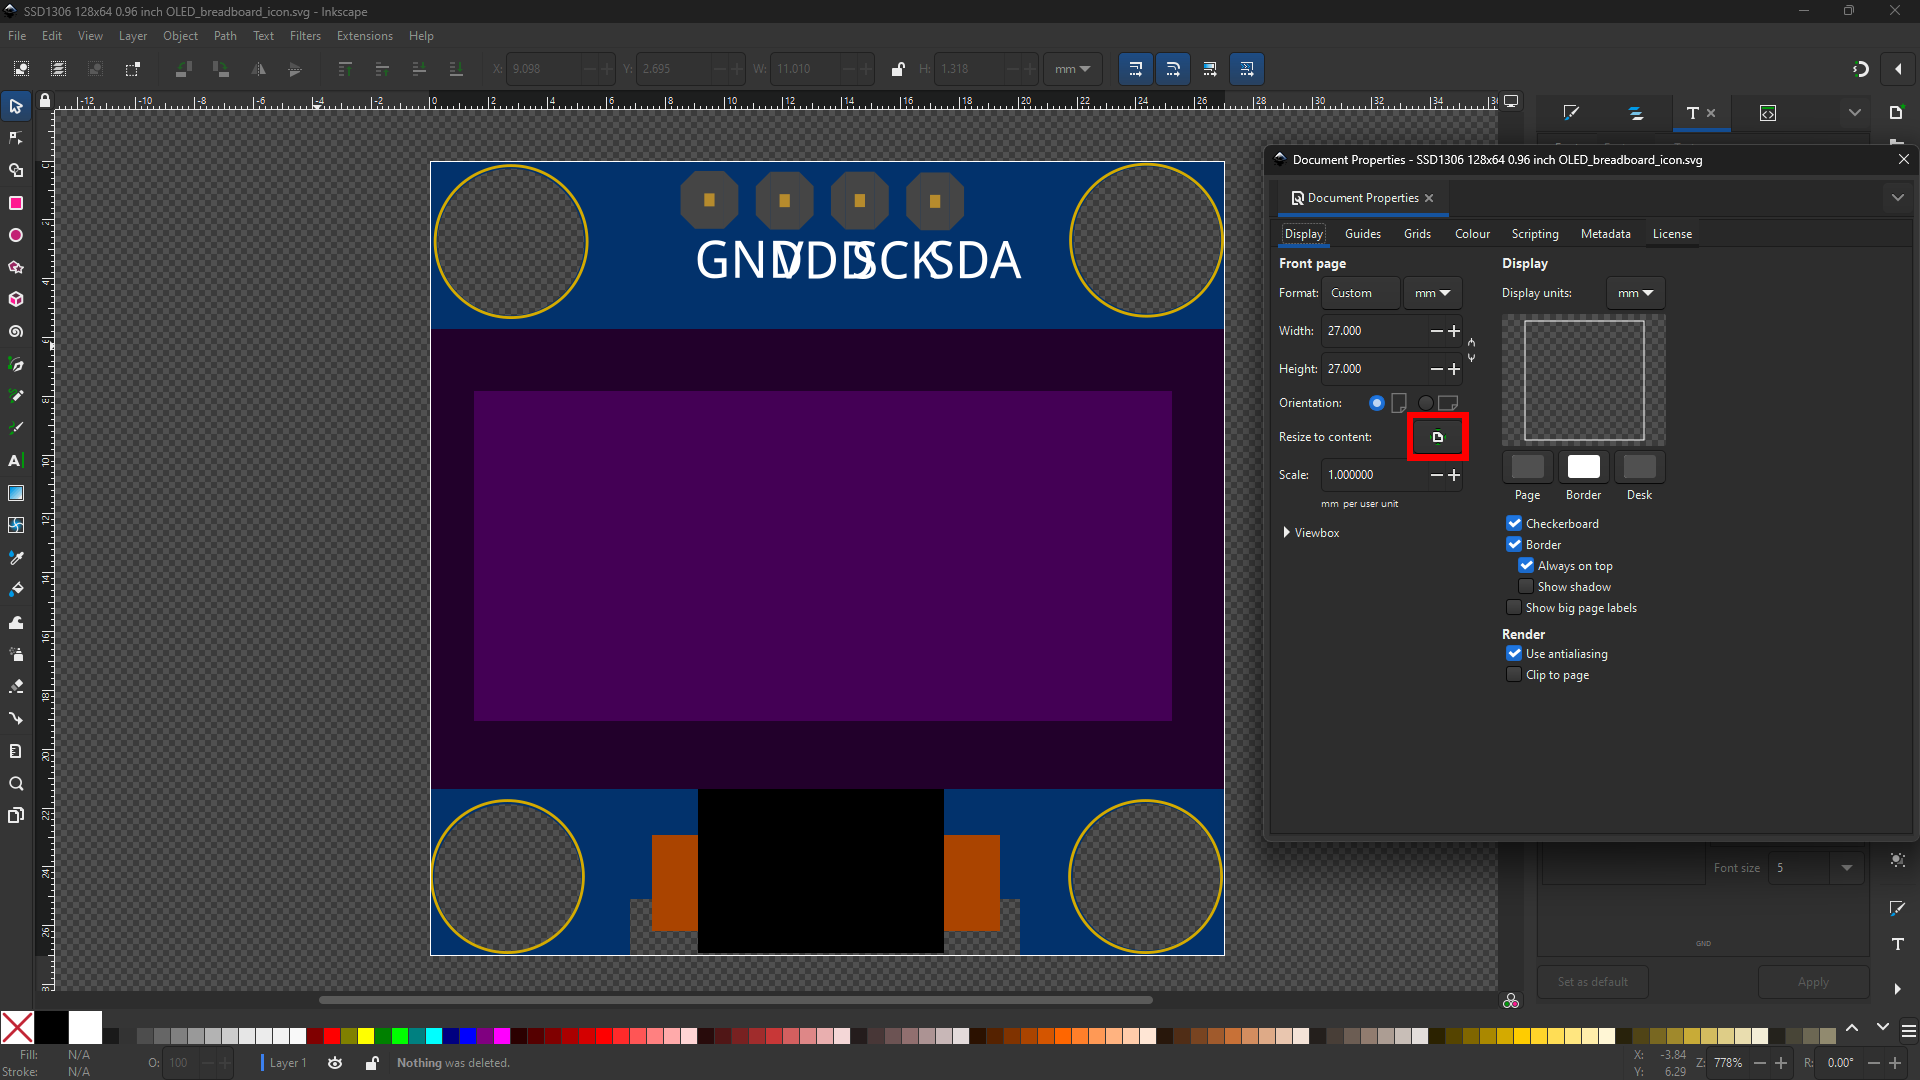Enable Show big page labels checkbox
The width and height of the screenshot is (1920, 1080).
point(1514,607)
